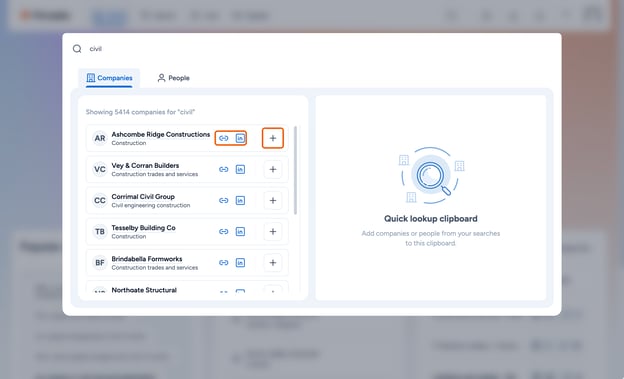Select the Vey & Corran Builders company name
The image size is (624, 379).
[145, 166]
